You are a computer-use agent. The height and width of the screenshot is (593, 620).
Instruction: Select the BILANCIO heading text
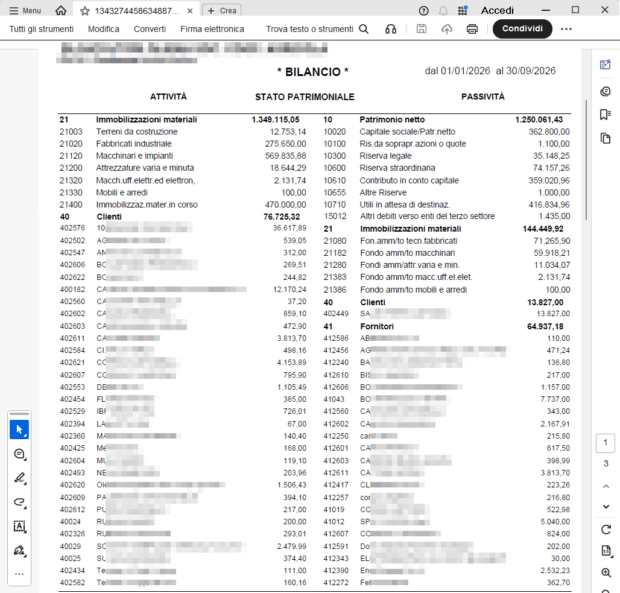(x=312, y=72)
